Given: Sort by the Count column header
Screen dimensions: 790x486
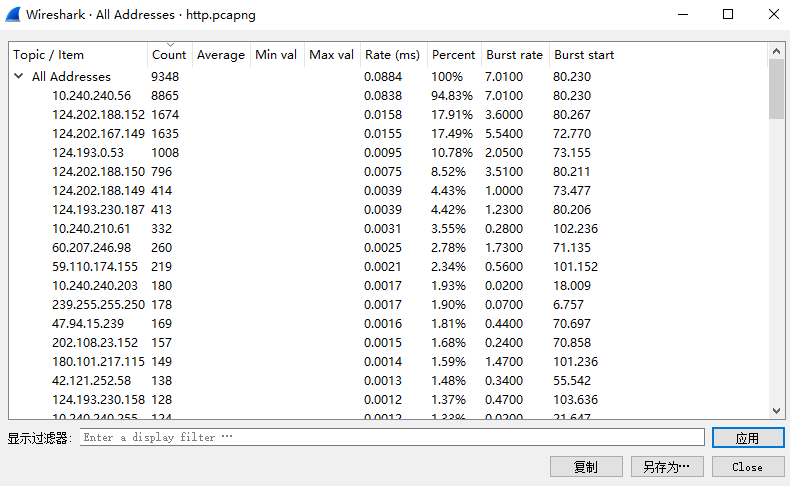Looking at the screenshot, I should pos(169,54).
